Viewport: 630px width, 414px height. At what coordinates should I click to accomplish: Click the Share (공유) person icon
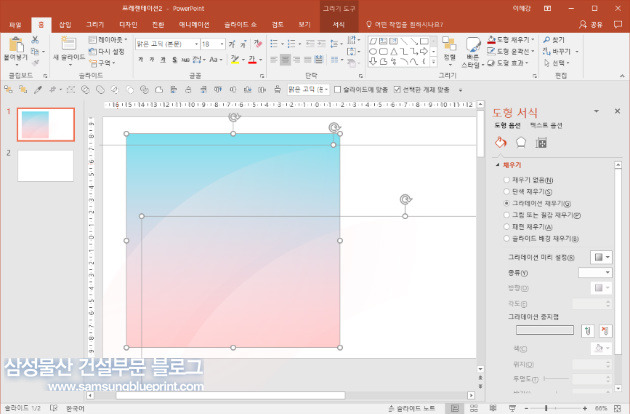click(583, 25)
